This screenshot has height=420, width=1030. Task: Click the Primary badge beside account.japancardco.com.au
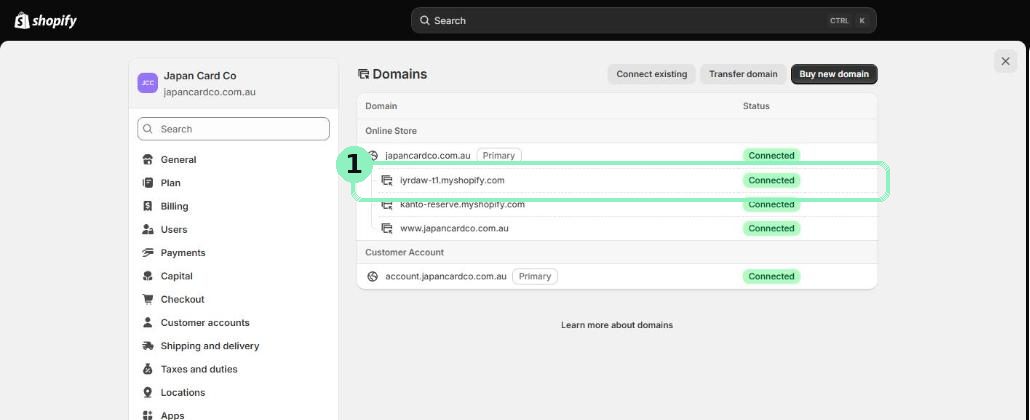pos(535,276)
